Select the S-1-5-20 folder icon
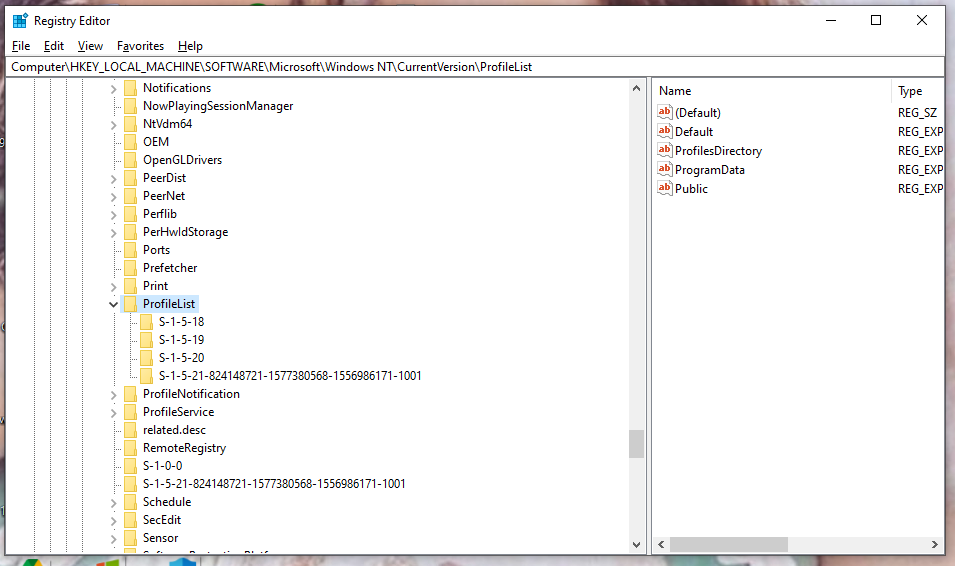 click(146, 358)
